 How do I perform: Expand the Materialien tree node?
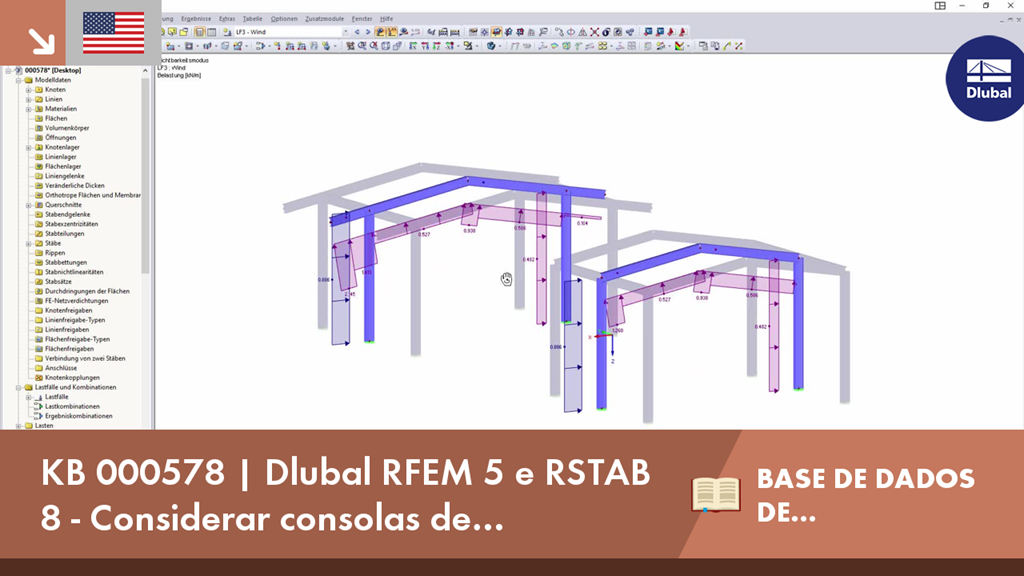tap(29, 109)
